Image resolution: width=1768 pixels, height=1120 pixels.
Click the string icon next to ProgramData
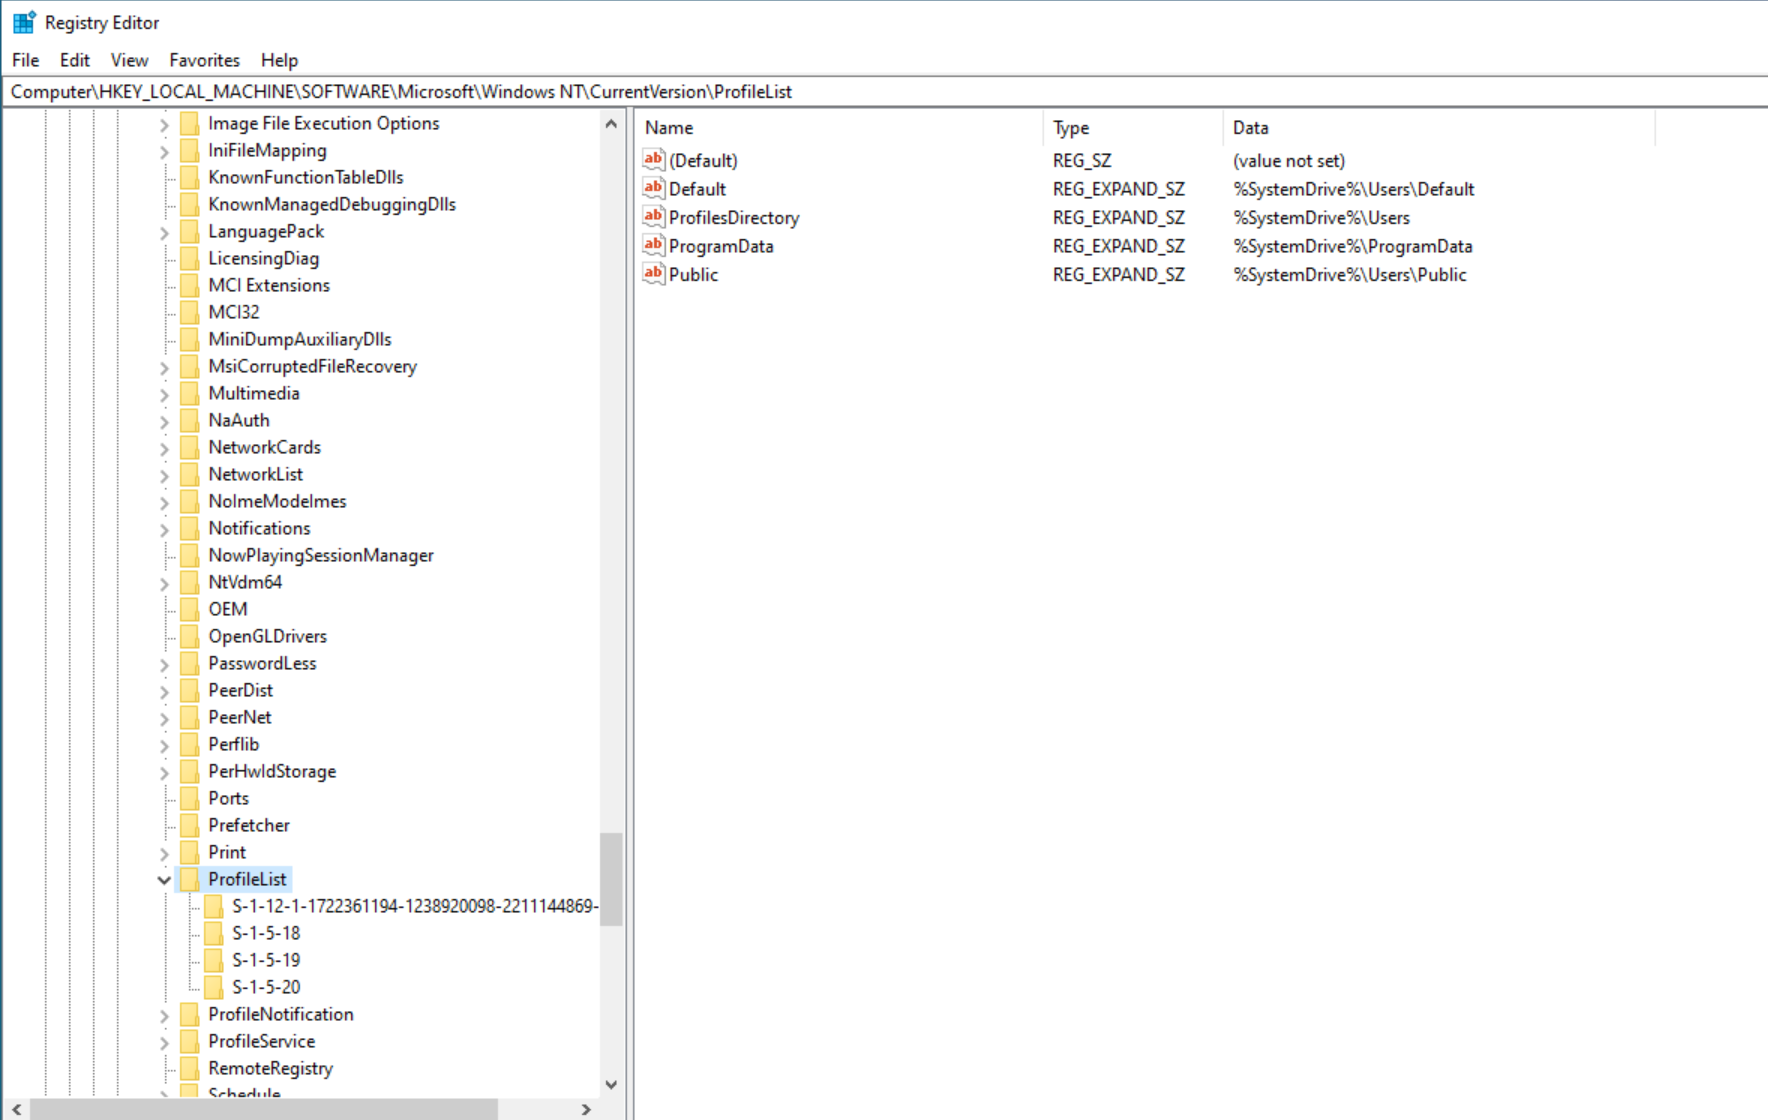[x=653, y=245]
